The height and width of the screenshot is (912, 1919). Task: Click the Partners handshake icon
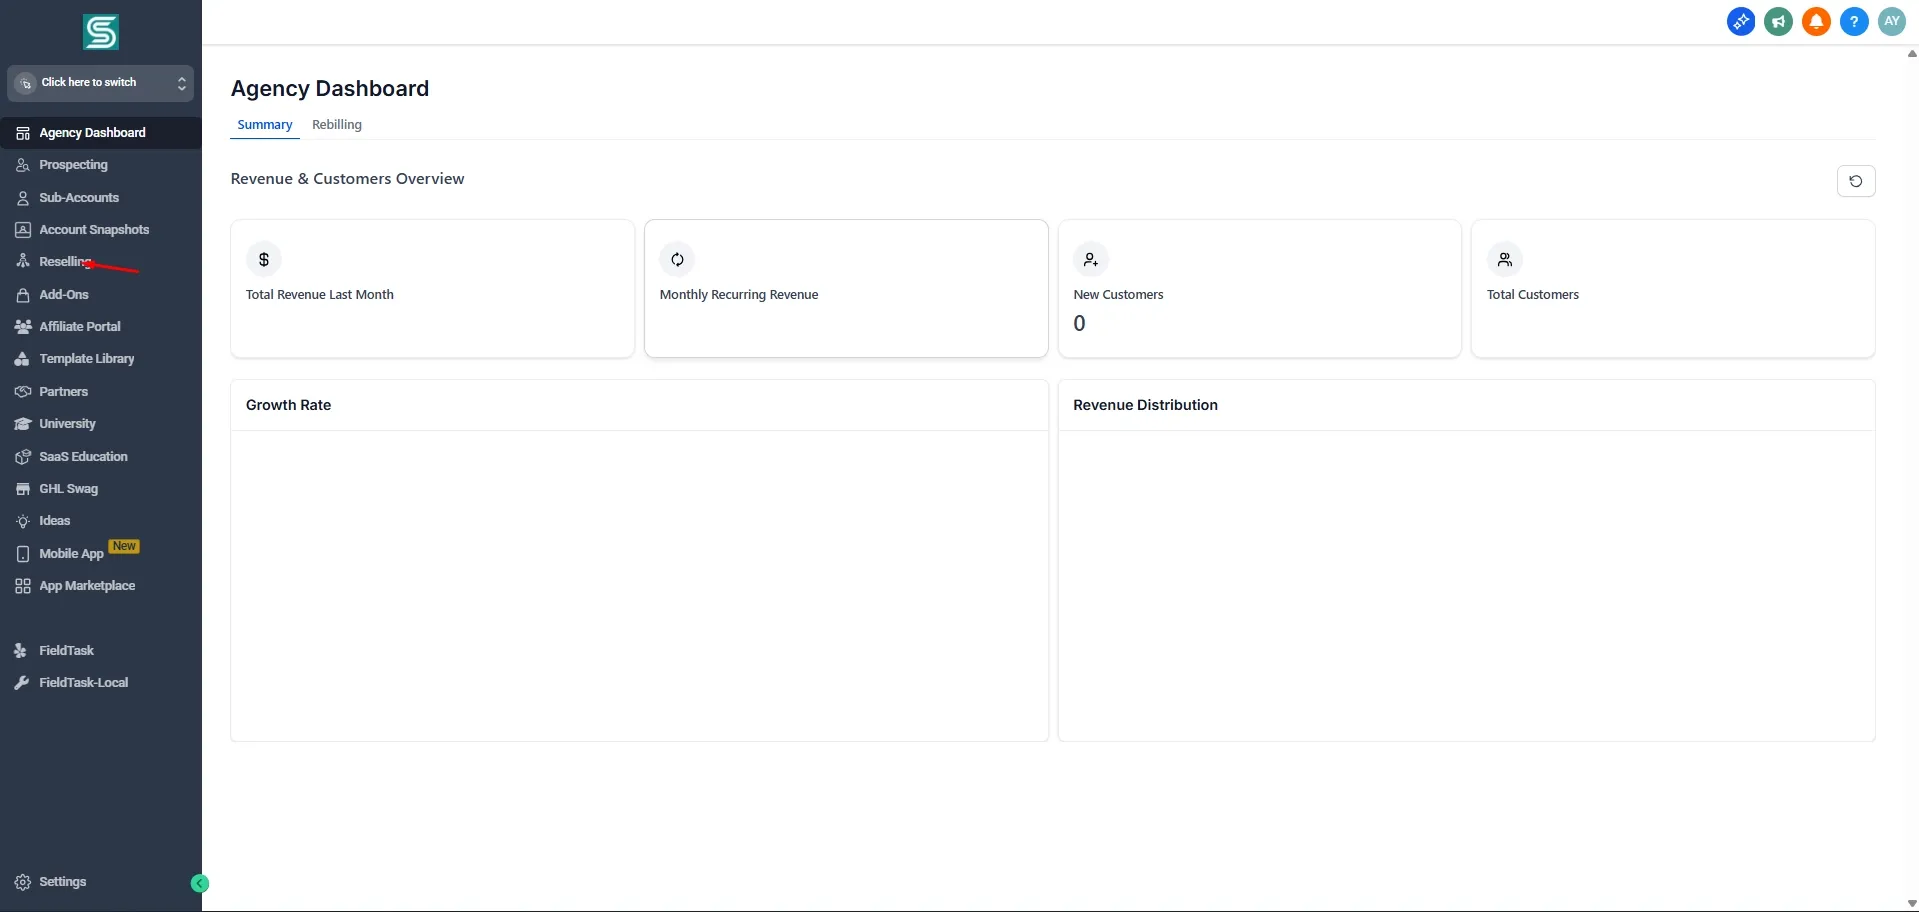[23, 392]
